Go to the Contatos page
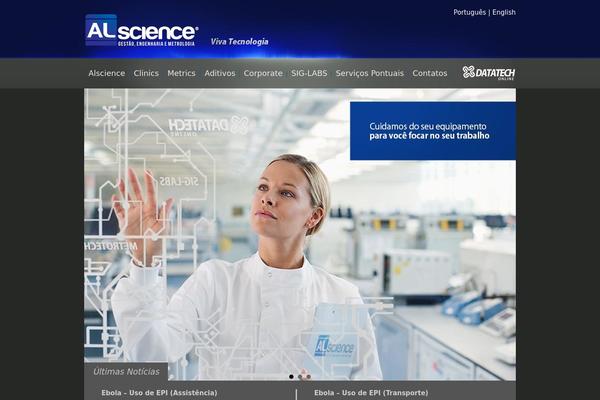This screenshot has width=600, height=400. pos(430,73)
